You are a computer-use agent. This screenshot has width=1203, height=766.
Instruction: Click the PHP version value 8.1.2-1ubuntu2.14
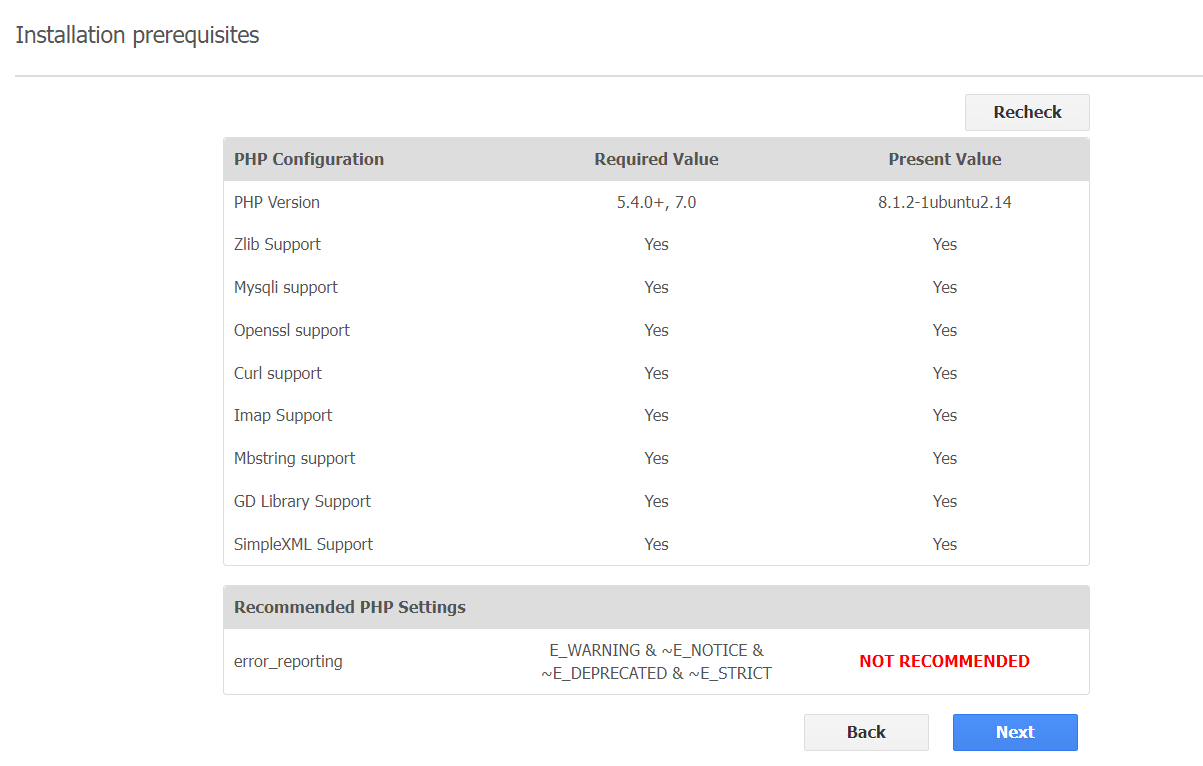tap(944, 202)
